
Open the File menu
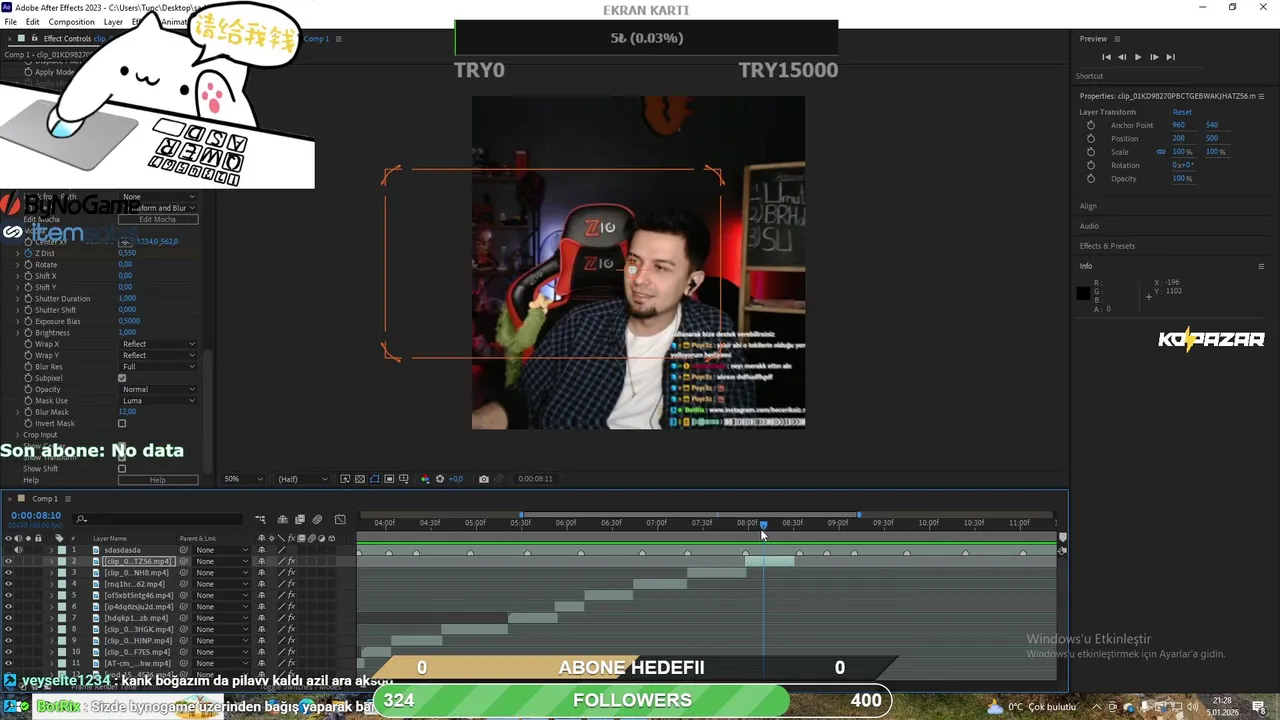pos(11,22)
